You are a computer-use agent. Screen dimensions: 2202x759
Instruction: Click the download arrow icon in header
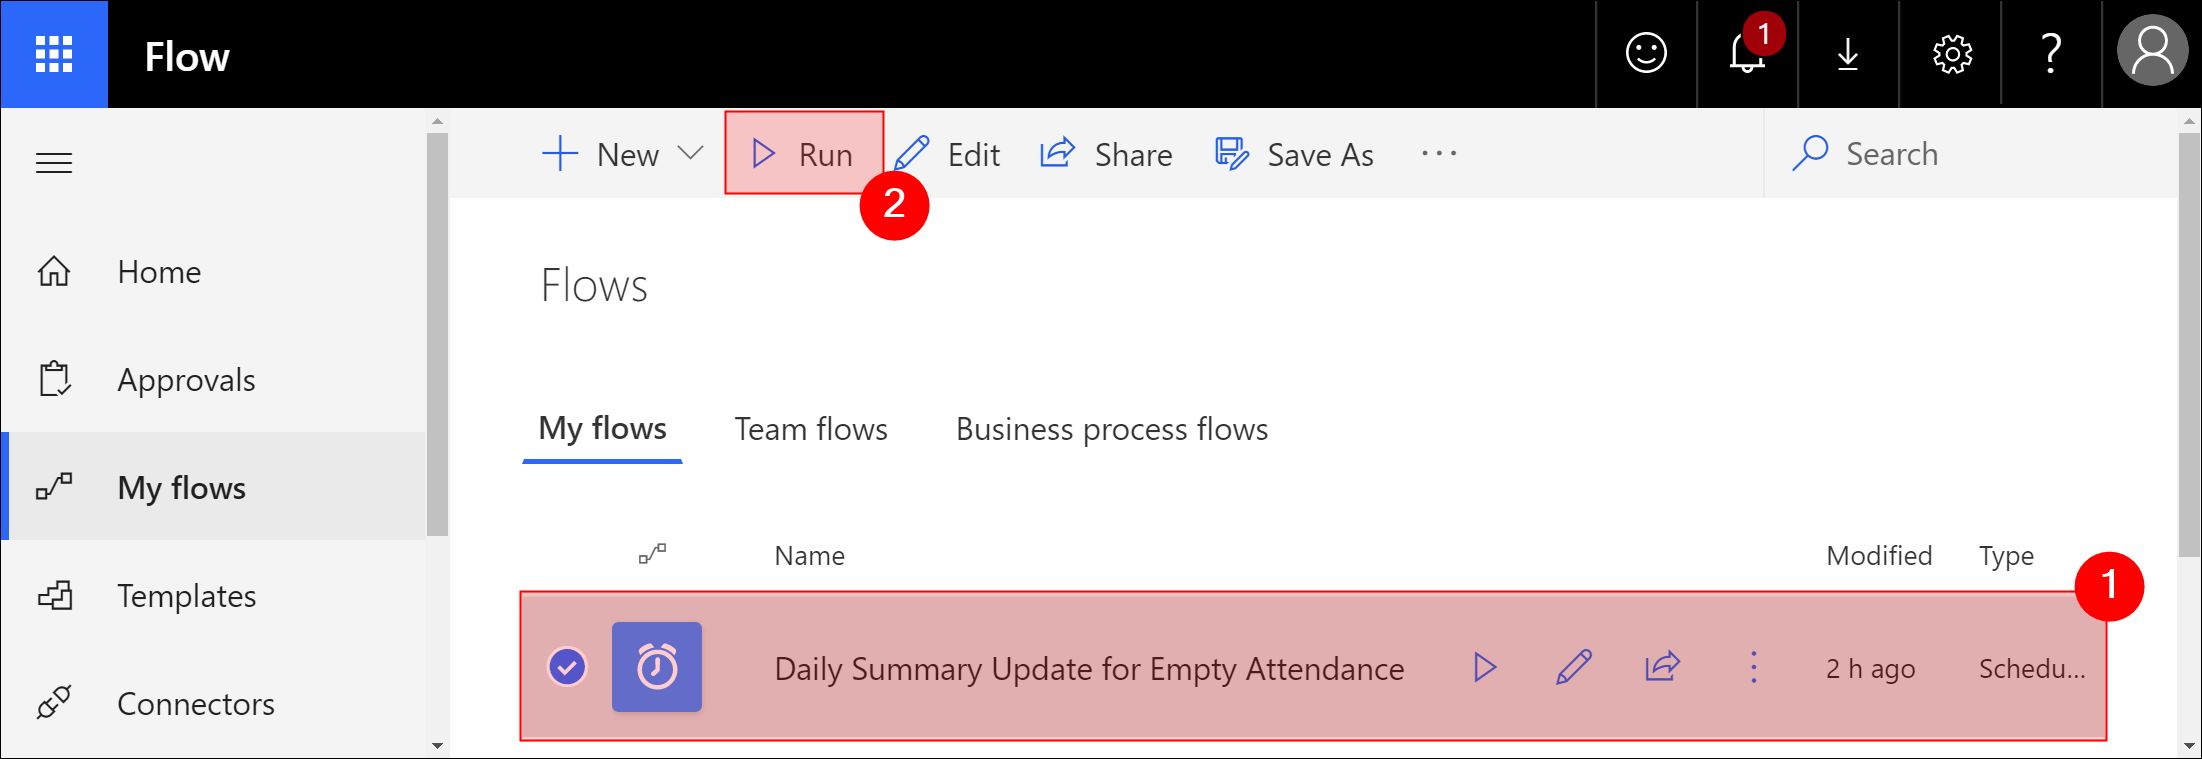click(1848, 53)
